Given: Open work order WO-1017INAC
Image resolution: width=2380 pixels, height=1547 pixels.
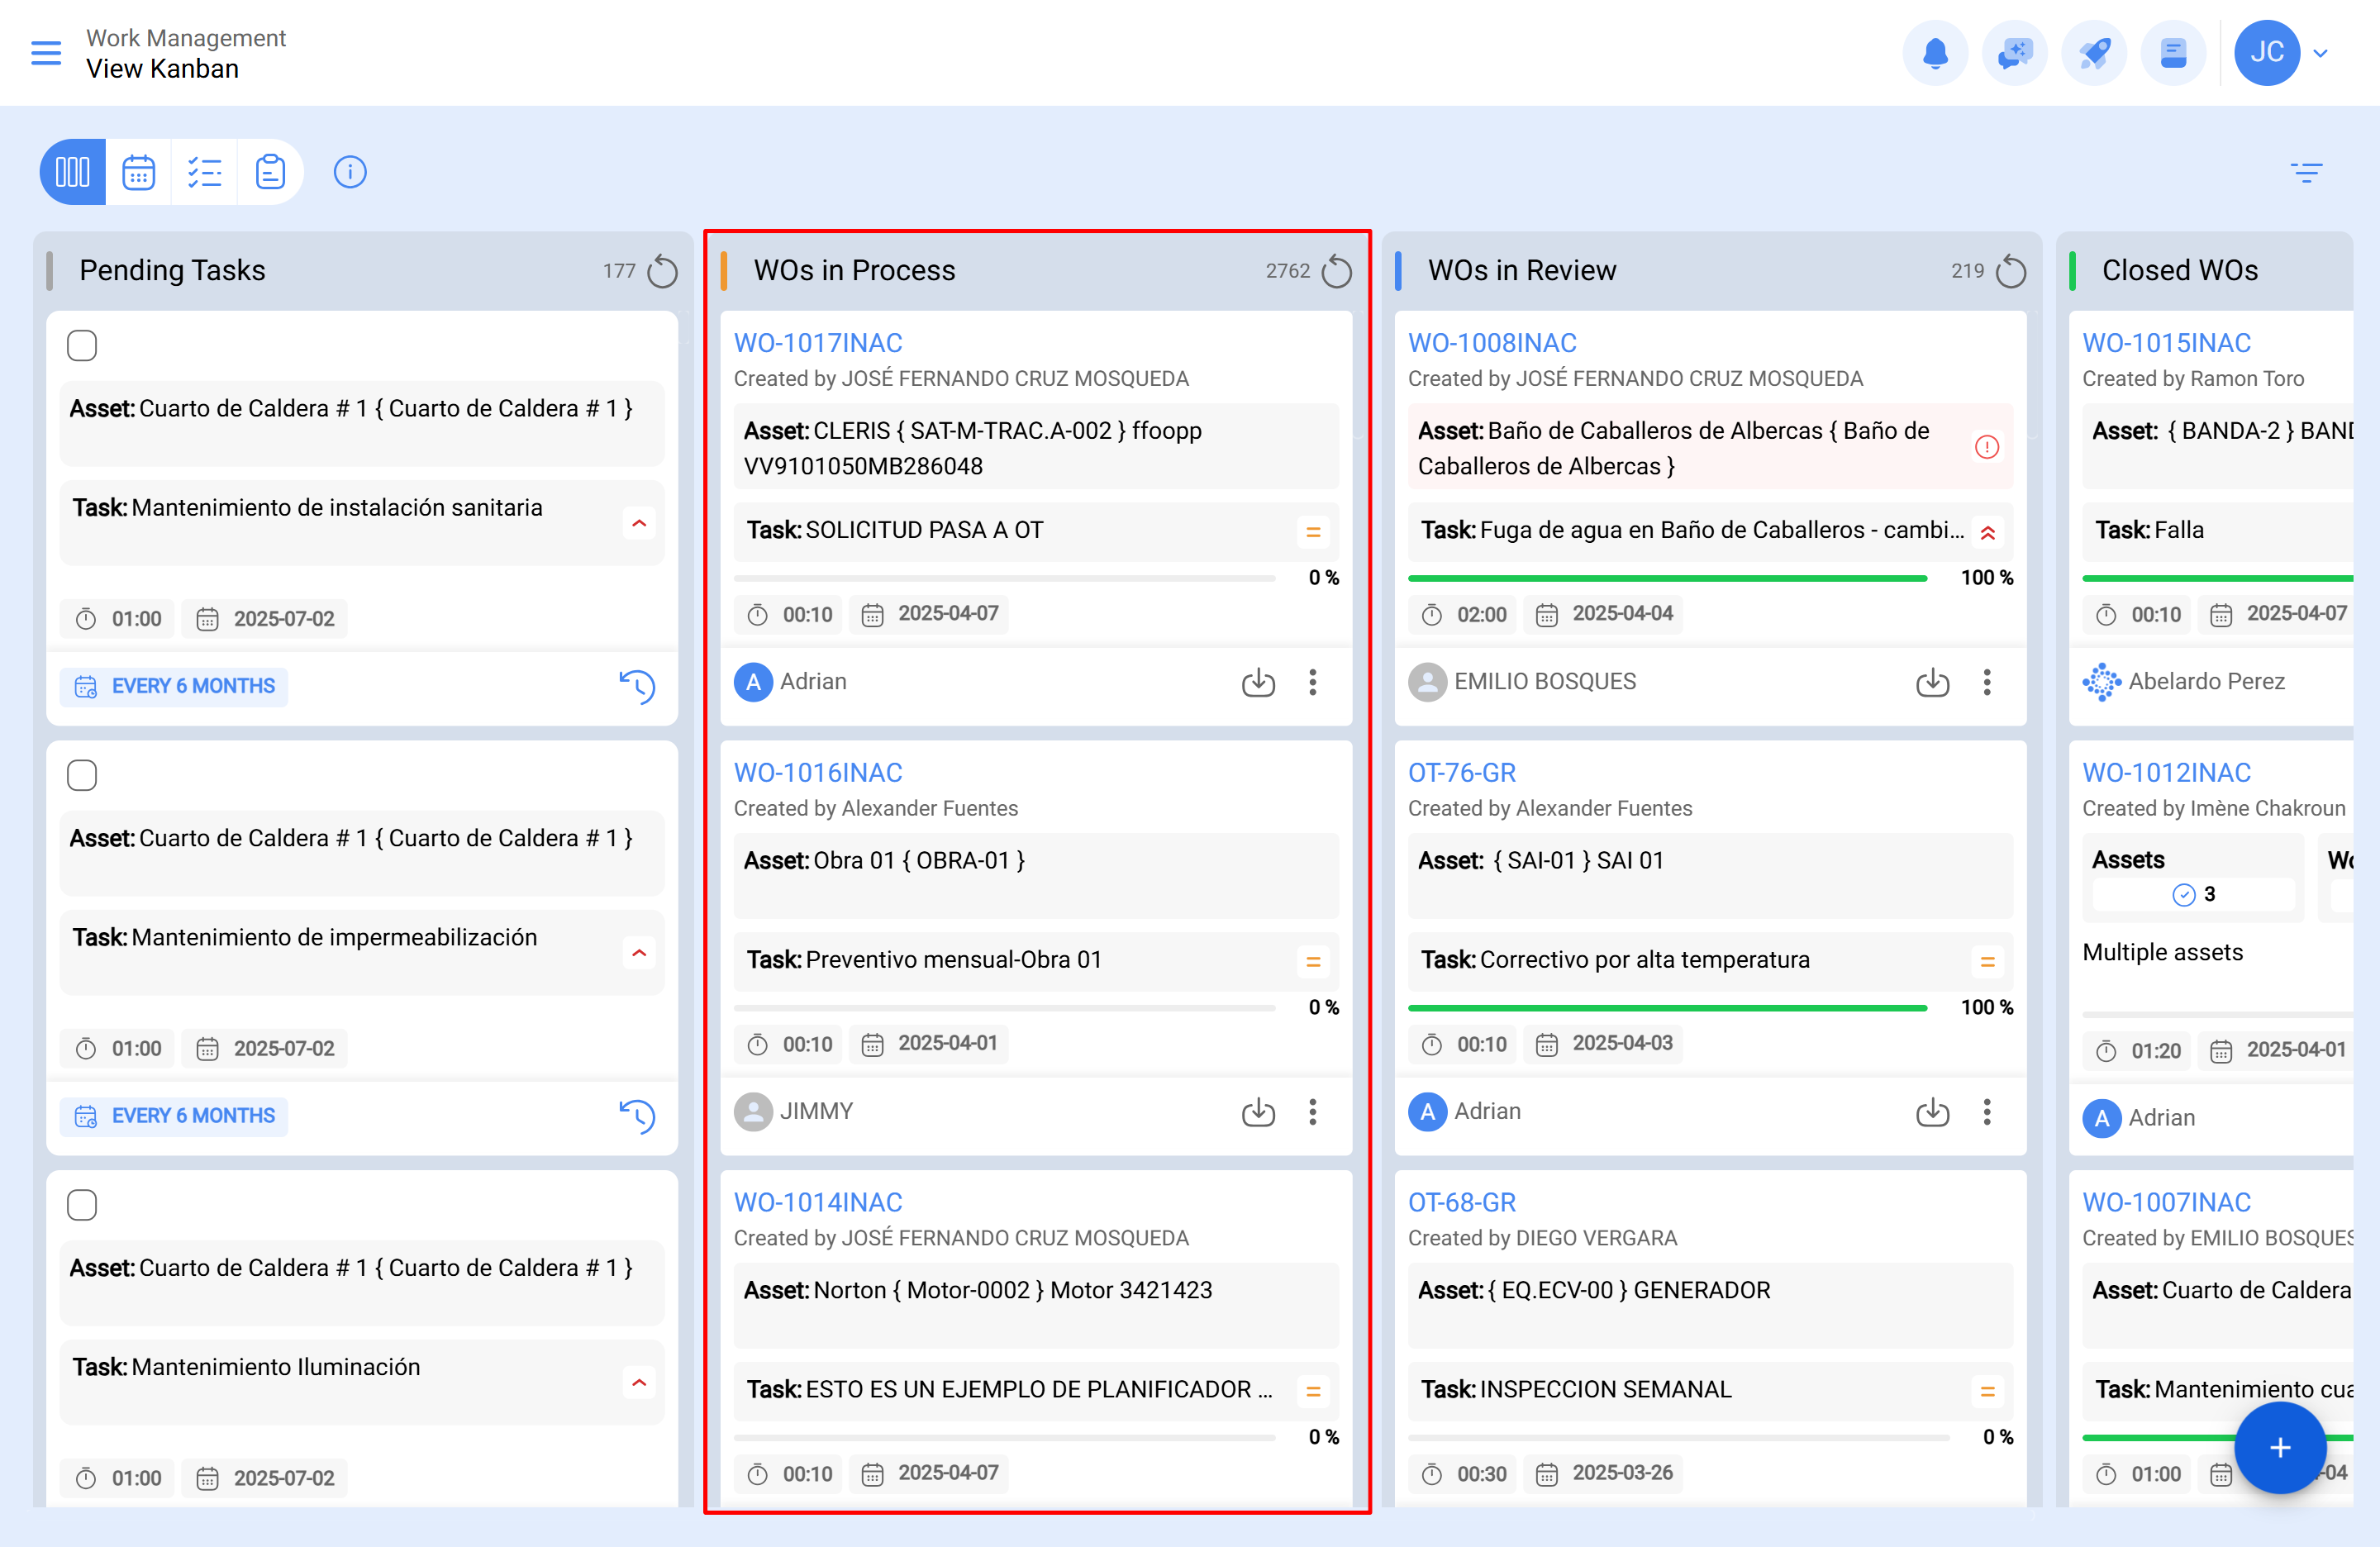Looking at the screenshot, I should coord(818,343).
